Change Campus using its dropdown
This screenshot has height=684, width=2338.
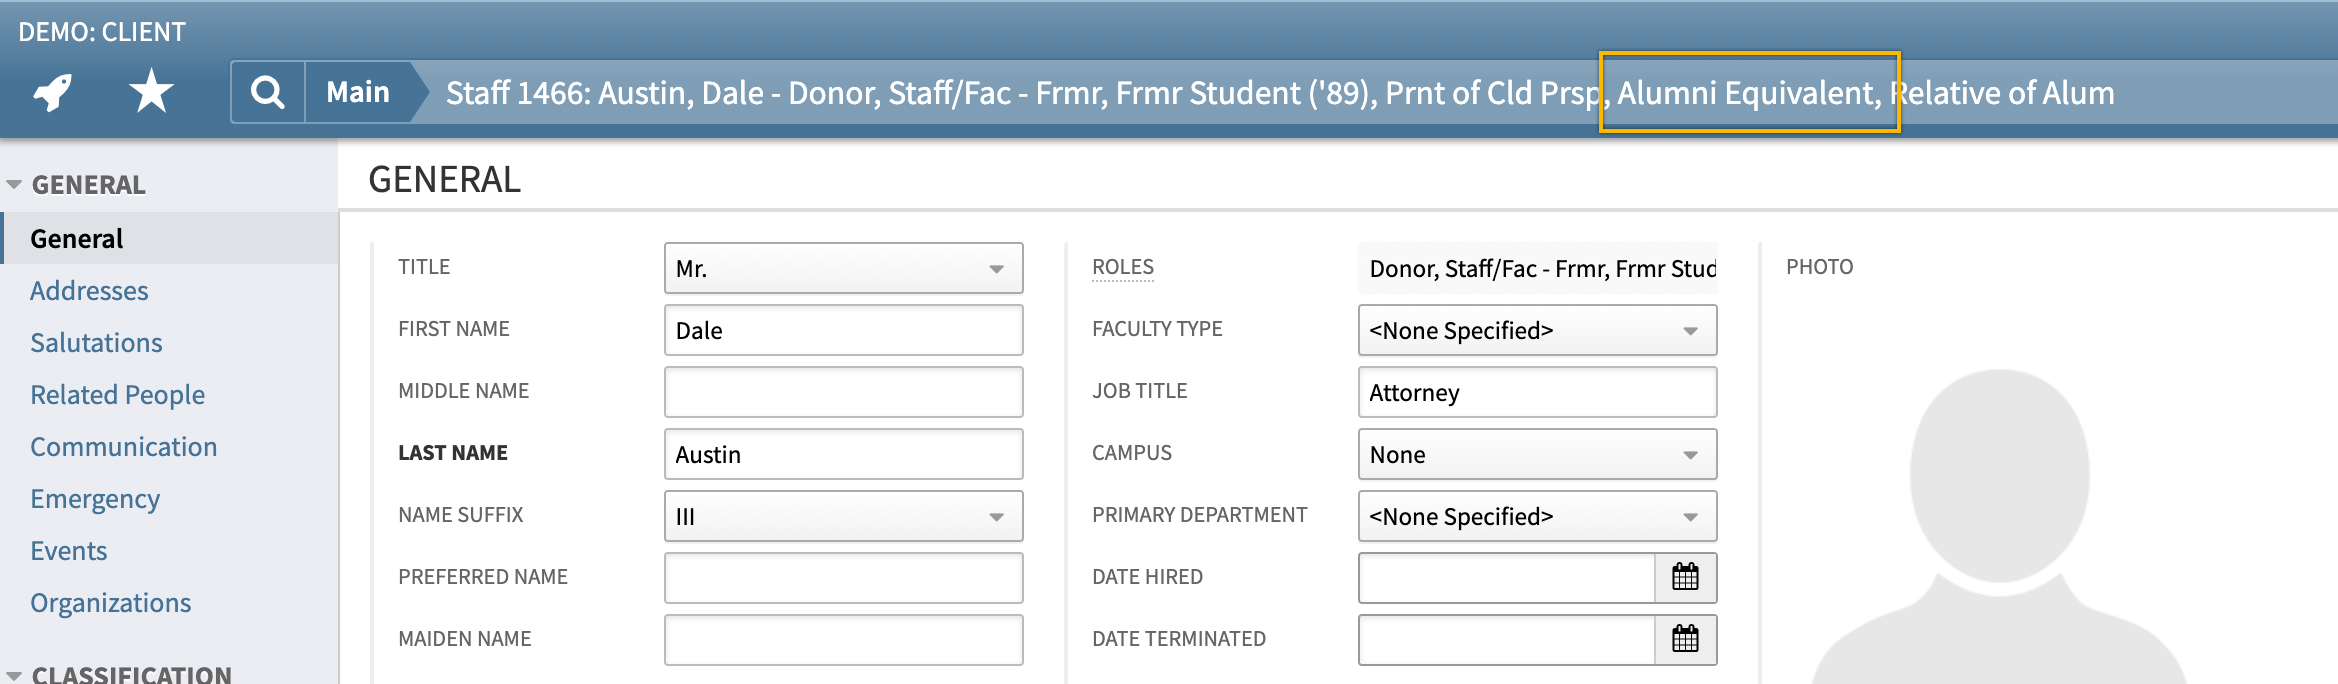tap(1690, 454)
